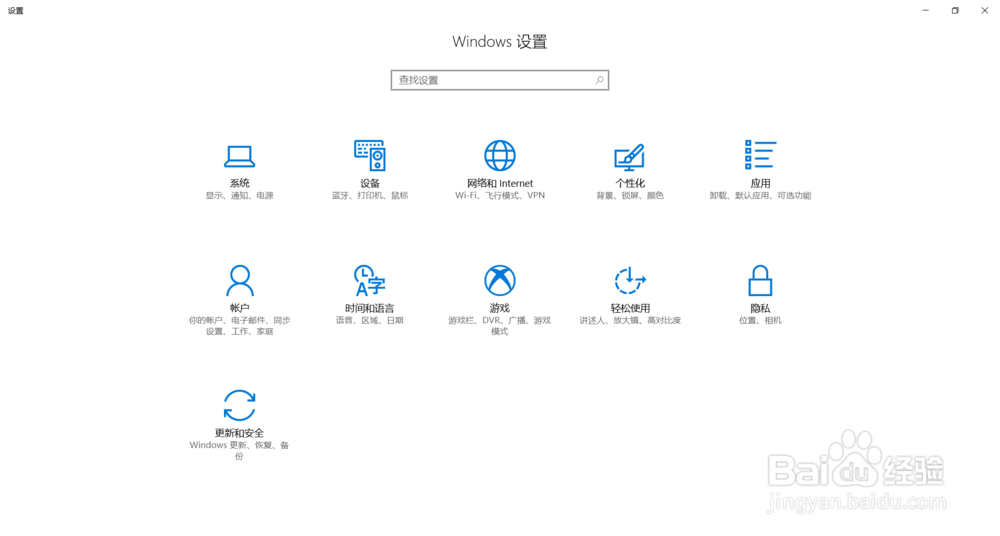Screen dimensions: 1000x536
Task: Restore down the 设置 window
Action: click(x=955, y=10)
